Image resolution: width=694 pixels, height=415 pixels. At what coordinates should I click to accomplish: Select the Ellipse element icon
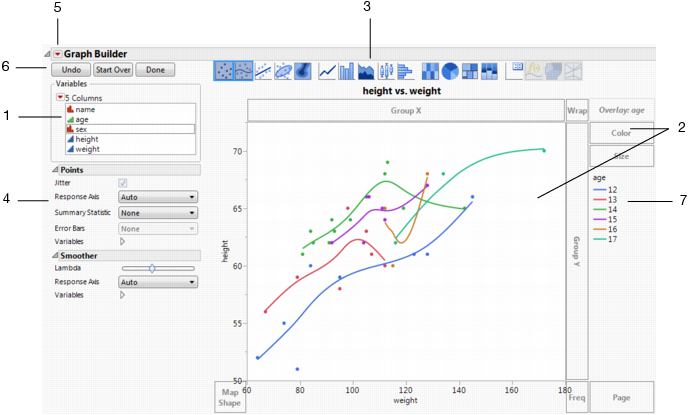pos(283,71)
